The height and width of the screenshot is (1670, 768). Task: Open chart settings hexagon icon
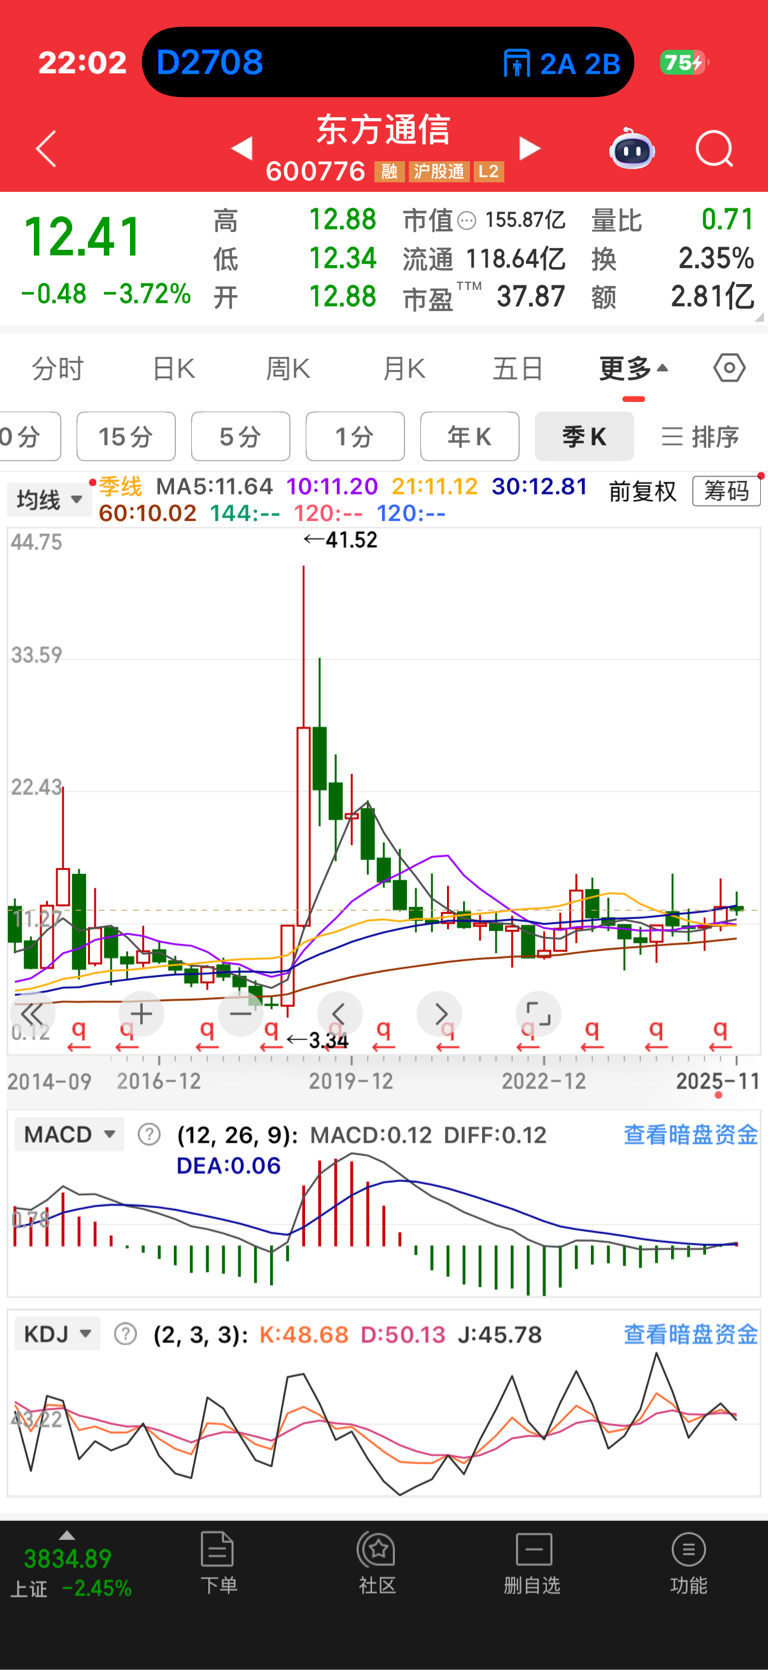[x=730, y=368]
